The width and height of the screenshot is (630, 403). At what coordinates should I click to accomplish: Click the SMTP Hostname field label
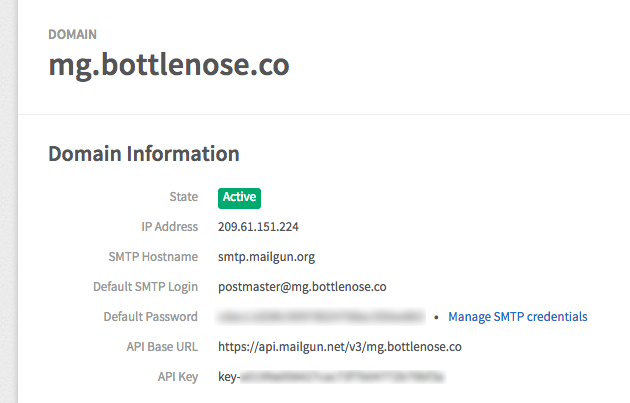click(153, 257)
